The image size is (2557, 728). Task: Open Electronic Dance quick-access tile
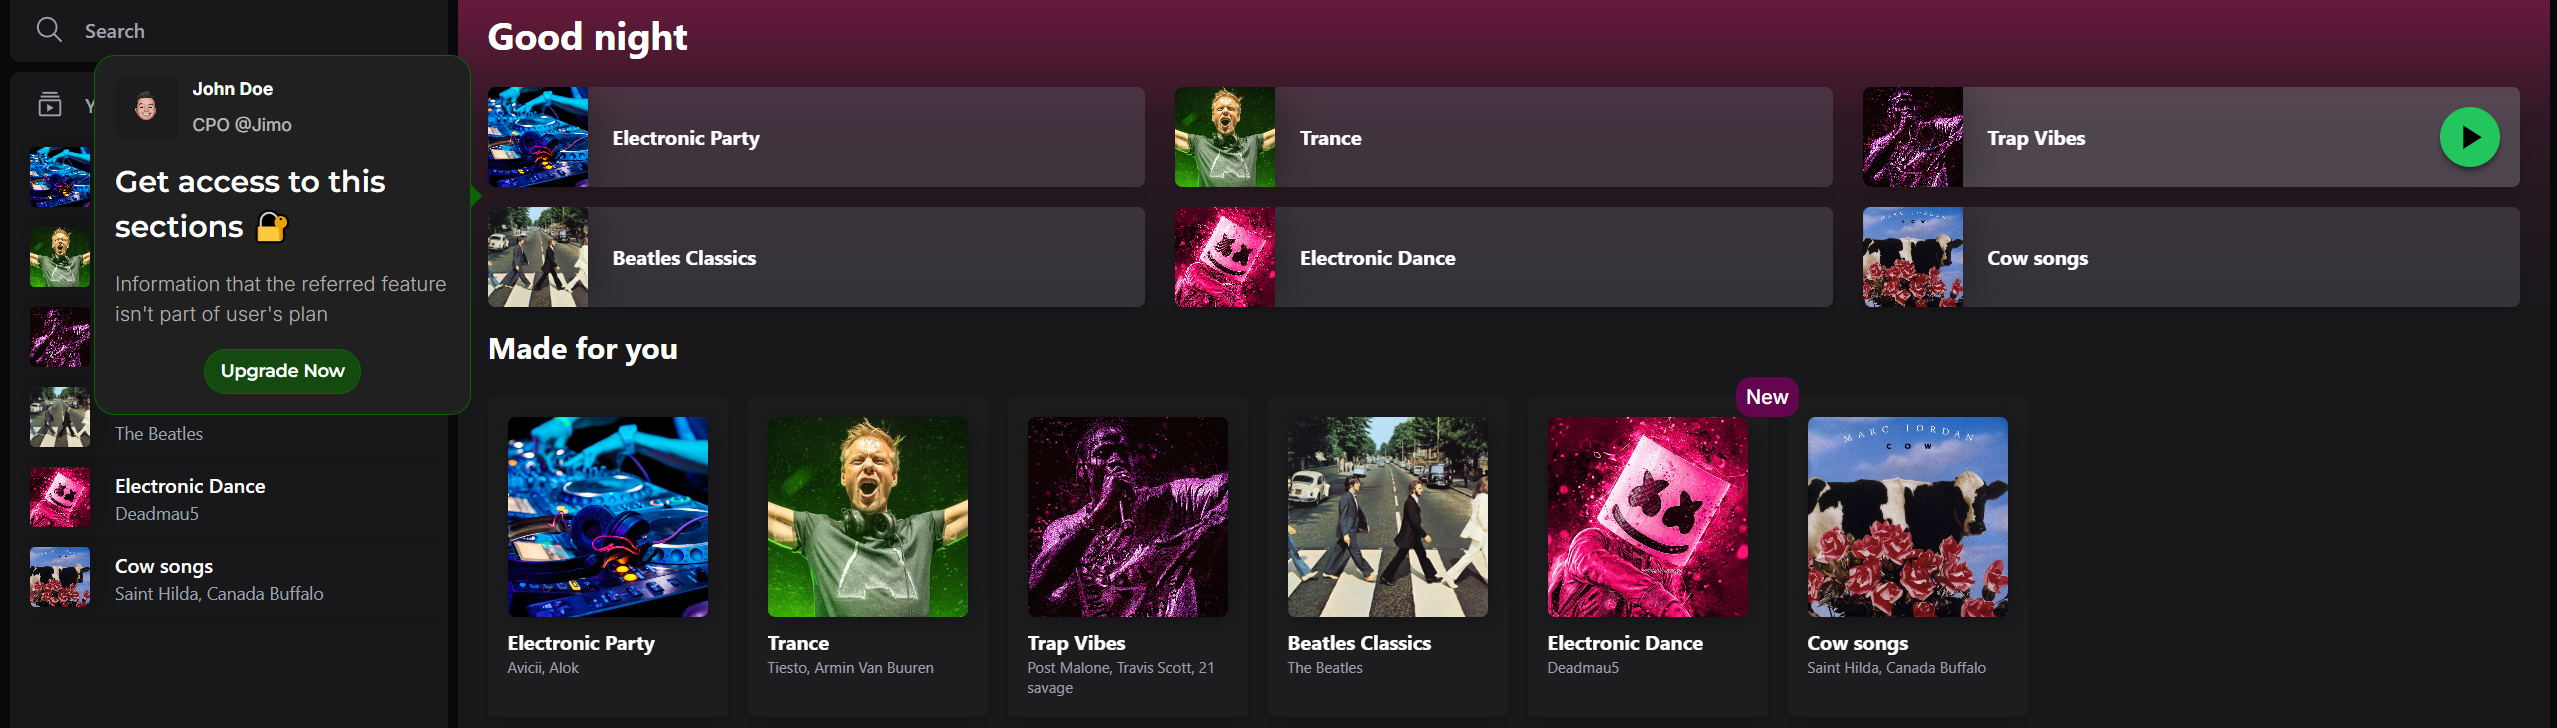tap(1502, 257)
